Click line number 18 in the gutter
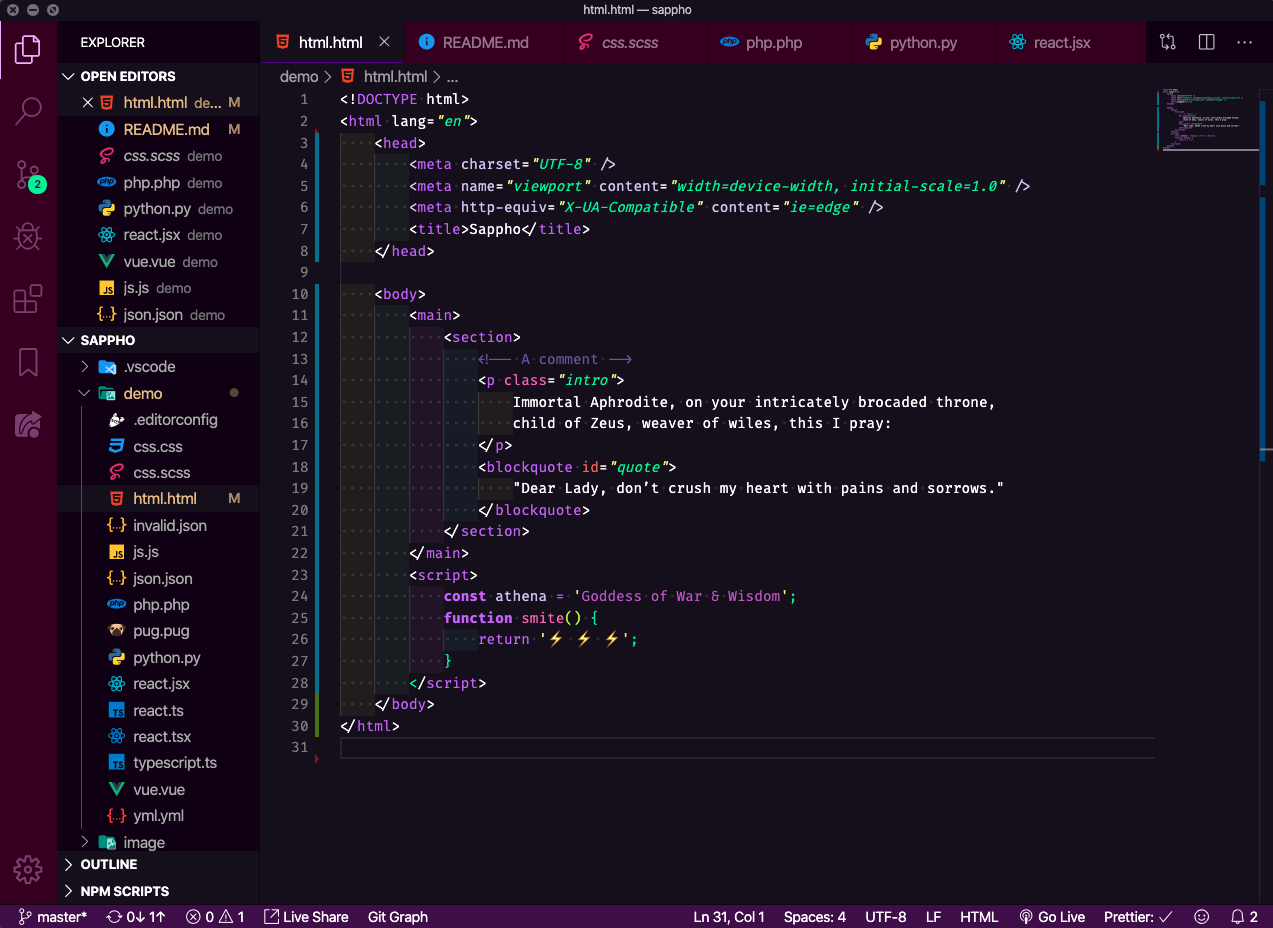The image size is (1273, 928). pos(299,467)
